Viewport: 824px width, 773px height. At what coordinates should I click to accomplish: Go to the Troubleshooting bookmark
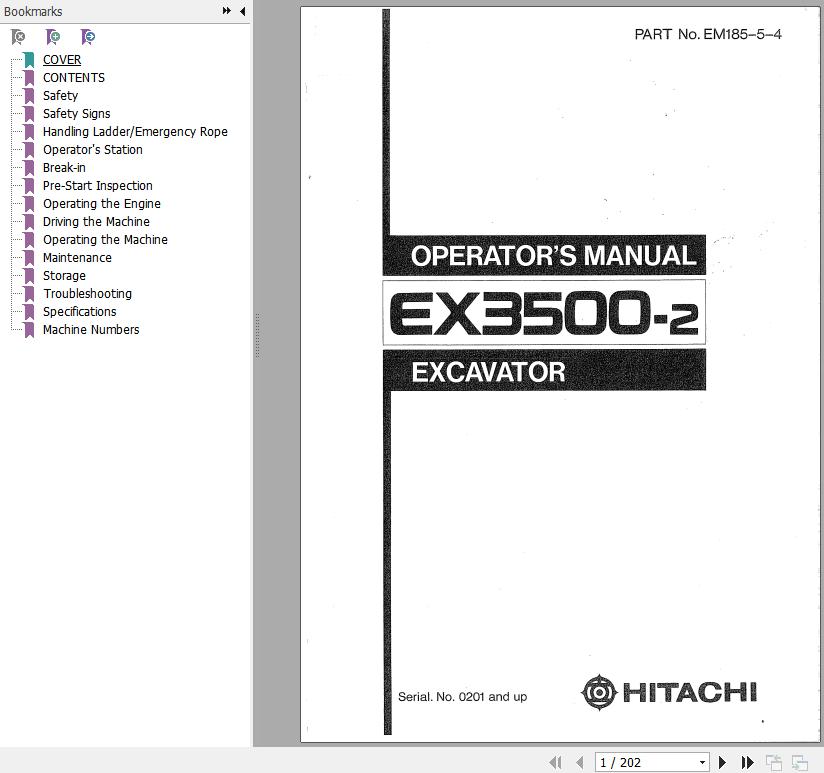87,294
